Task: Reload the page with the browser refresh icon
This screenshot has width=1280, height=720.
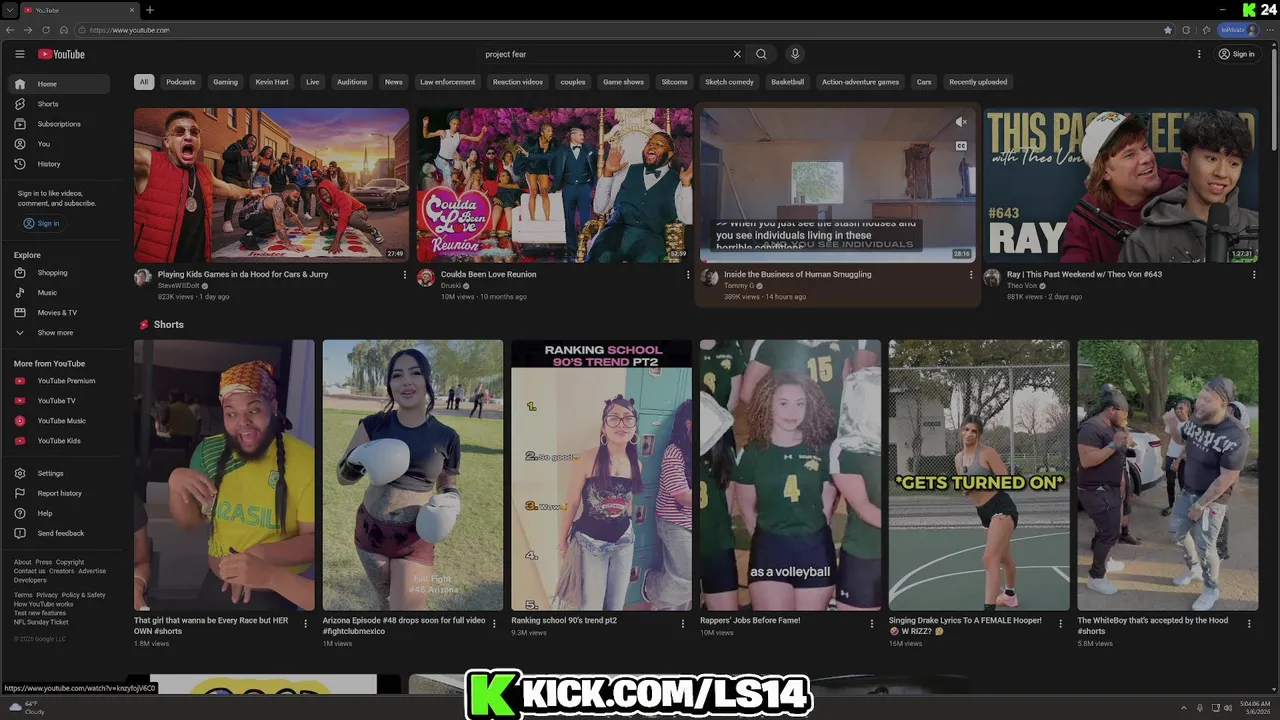Action: click(45, 30)
